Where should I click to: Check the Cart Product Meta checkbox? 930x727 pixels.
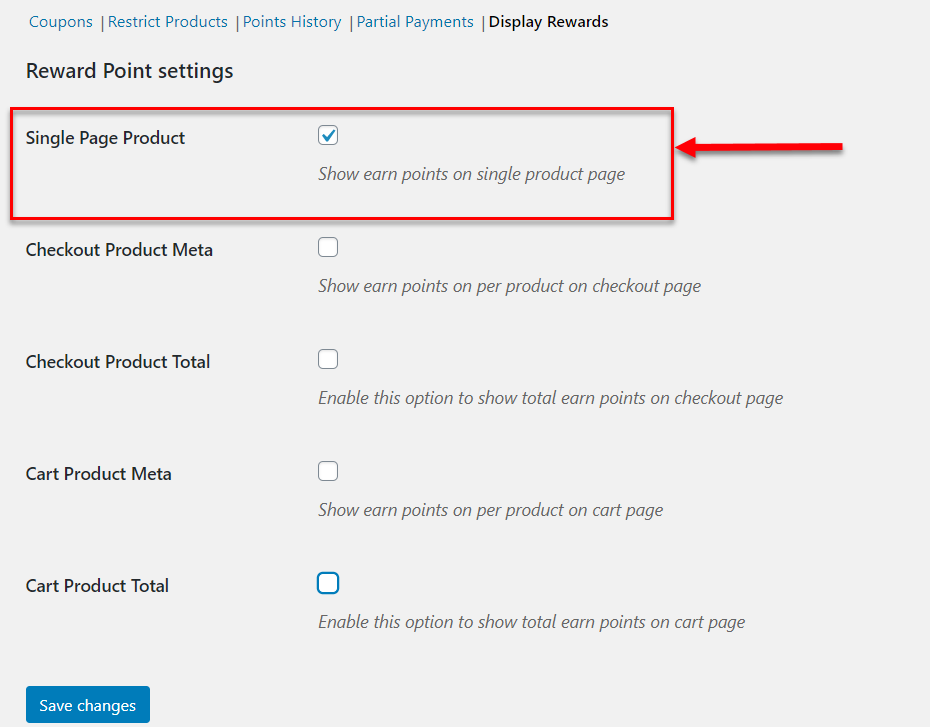328,471
